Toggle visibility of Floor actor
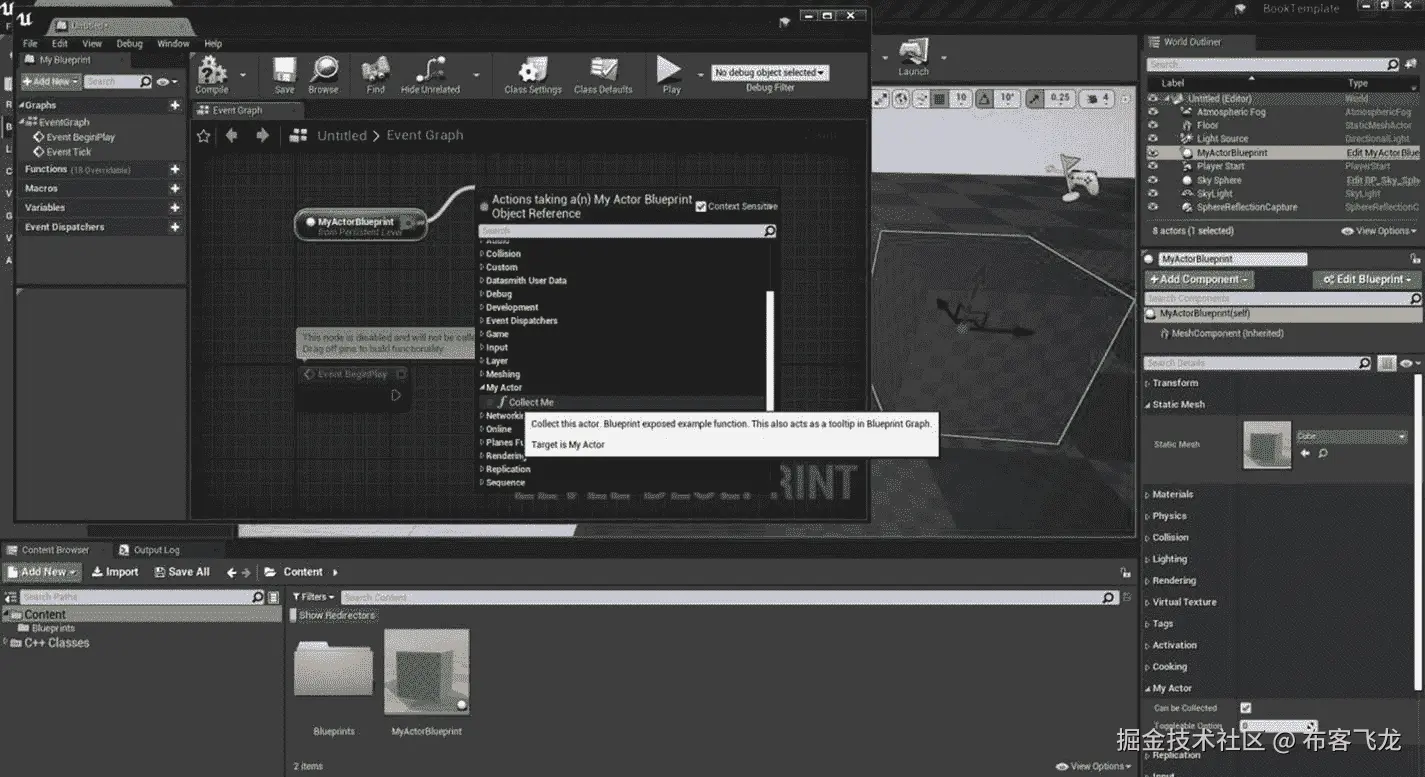 click(x=1153, y=125)
